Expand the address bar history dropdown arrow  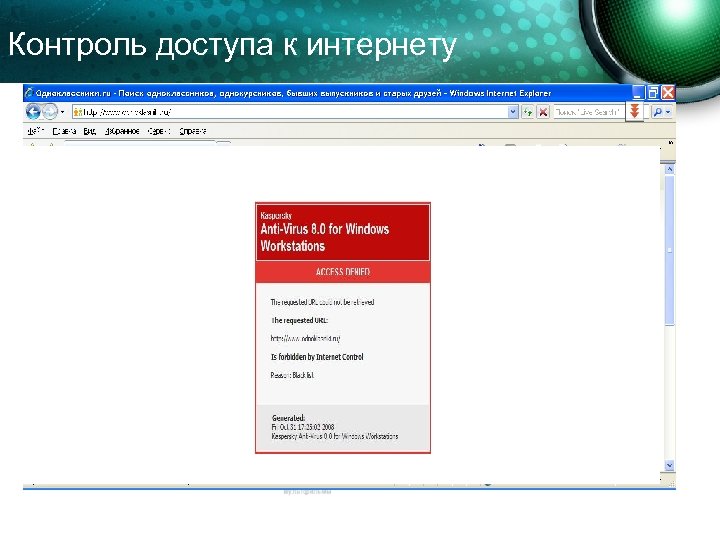513,112
